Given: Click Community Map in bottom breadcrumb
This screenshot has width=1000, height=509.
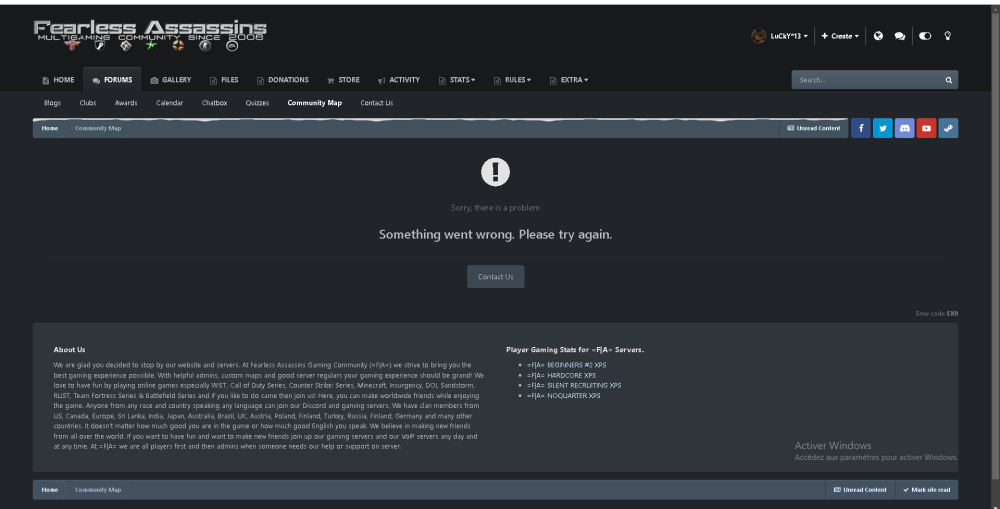Looking at the screenshot, I should (x=98, y=490).
